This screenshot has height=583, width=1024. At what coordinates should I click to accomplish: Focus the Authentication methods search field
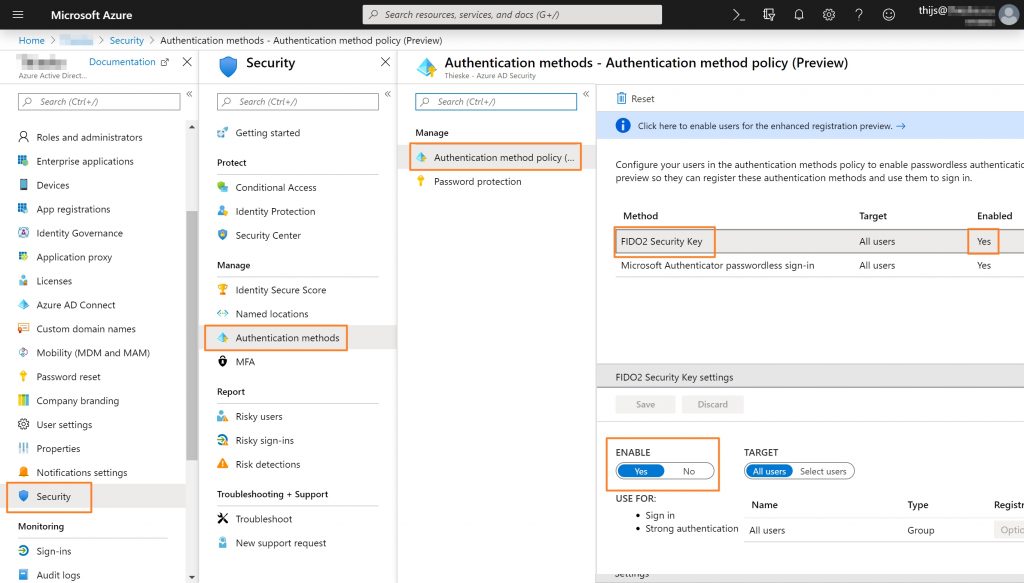(x=496, y=102)
